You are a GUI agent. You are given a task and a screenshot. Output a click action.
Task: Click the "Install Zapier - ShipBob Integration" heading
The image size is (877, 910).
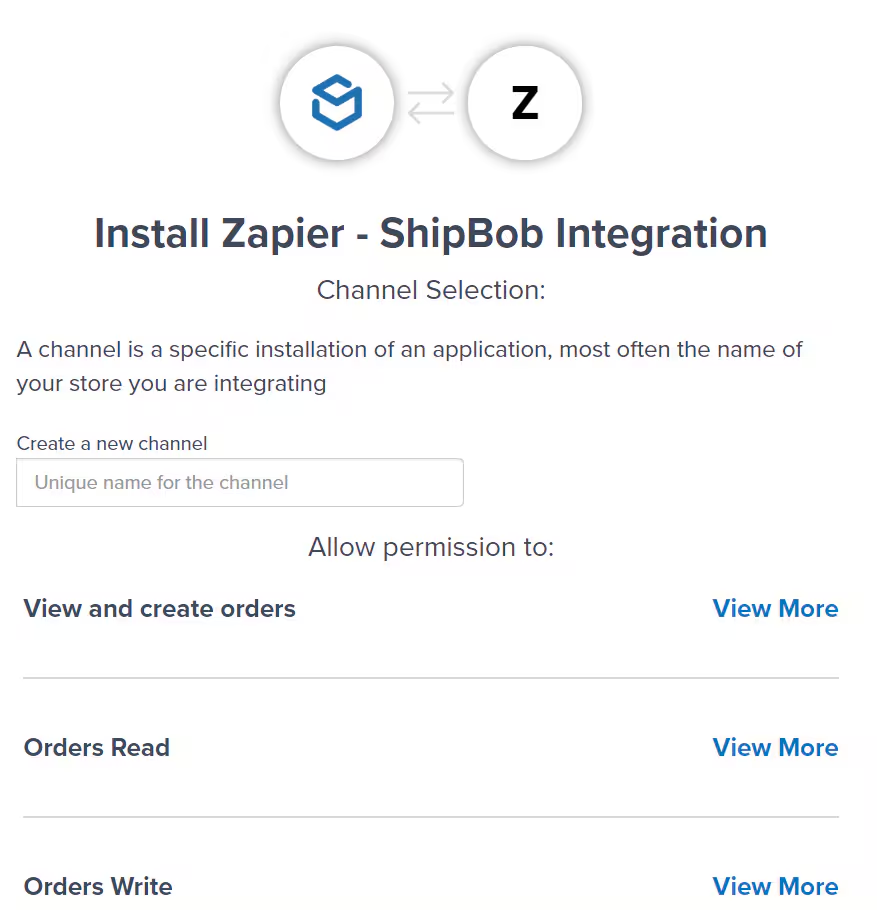point(430,233)
